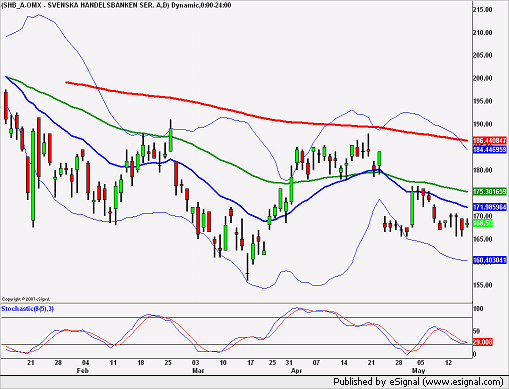Click the May month label on date axis
509x389 pixels.
pyautogui.click(x=418, y=371)
